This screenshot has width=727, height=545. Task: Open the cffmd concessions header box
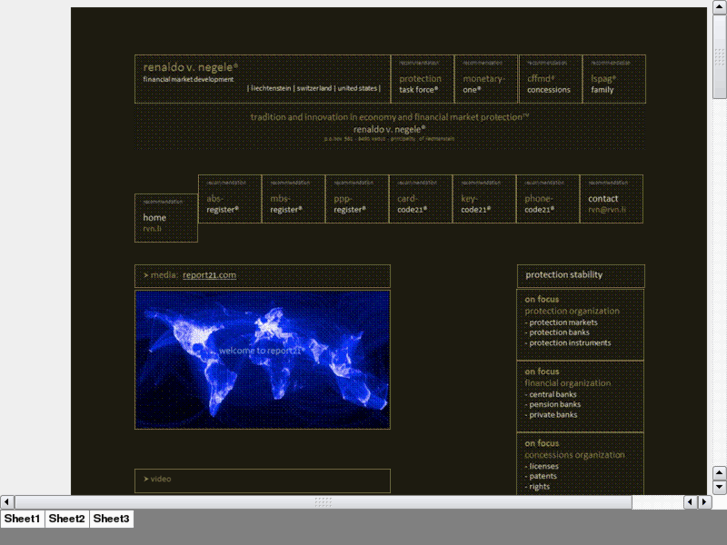coord(550,79)
